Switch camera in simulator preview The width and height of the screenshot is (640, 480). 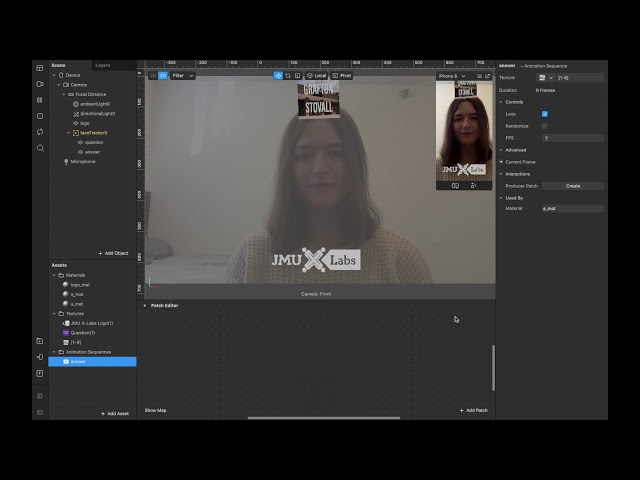(x=456, y=186)
